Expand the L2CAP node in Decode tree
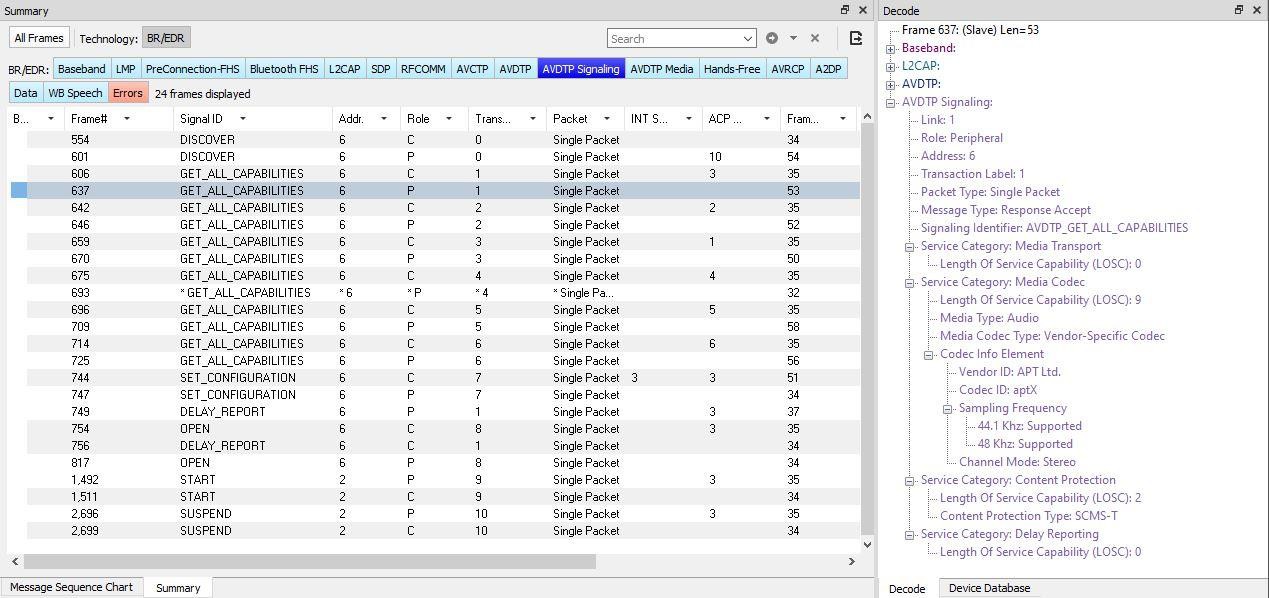This screenshot has height=598, width=1269. (891, 66)
